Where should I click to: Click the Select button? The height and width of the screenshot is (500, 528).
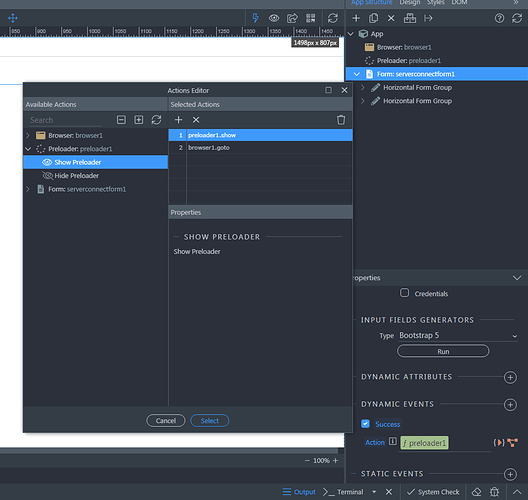pyautogui.click(x=209, y=421)
